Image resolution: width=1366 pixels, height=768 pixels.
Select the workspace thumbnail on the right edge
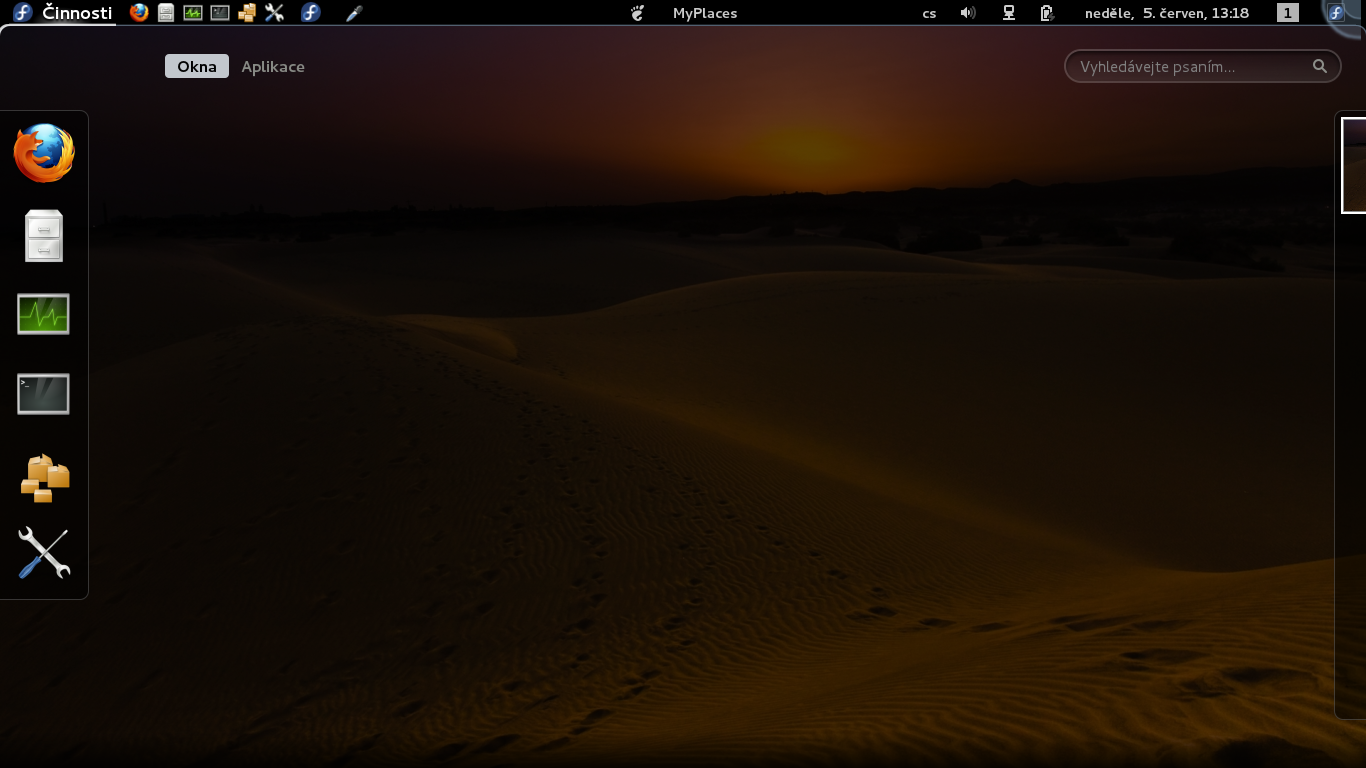coord(1354,165)
